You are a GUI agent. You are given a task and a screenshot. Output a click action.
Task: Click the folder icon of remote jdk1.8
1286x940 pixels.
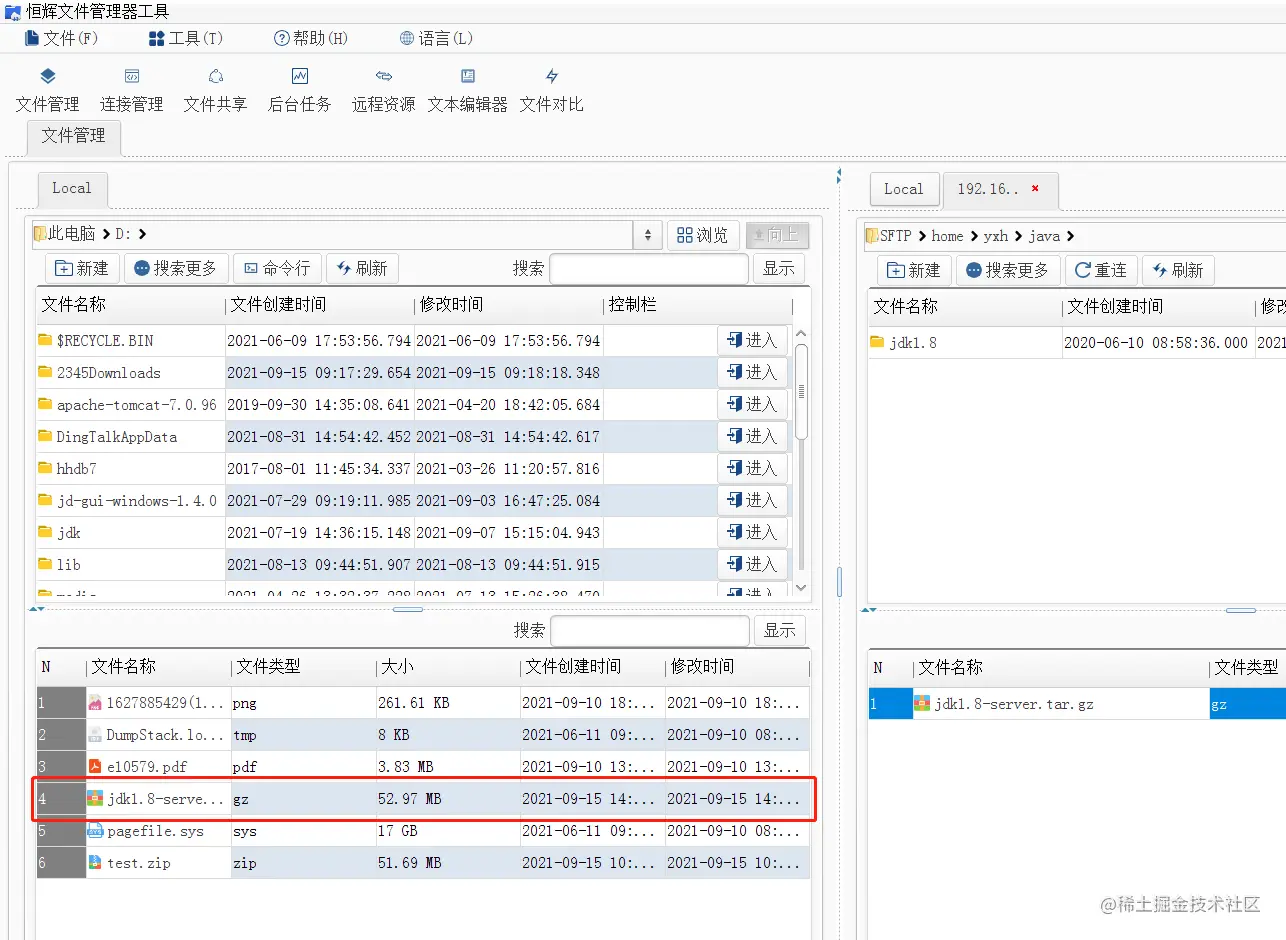coord(877,342)
